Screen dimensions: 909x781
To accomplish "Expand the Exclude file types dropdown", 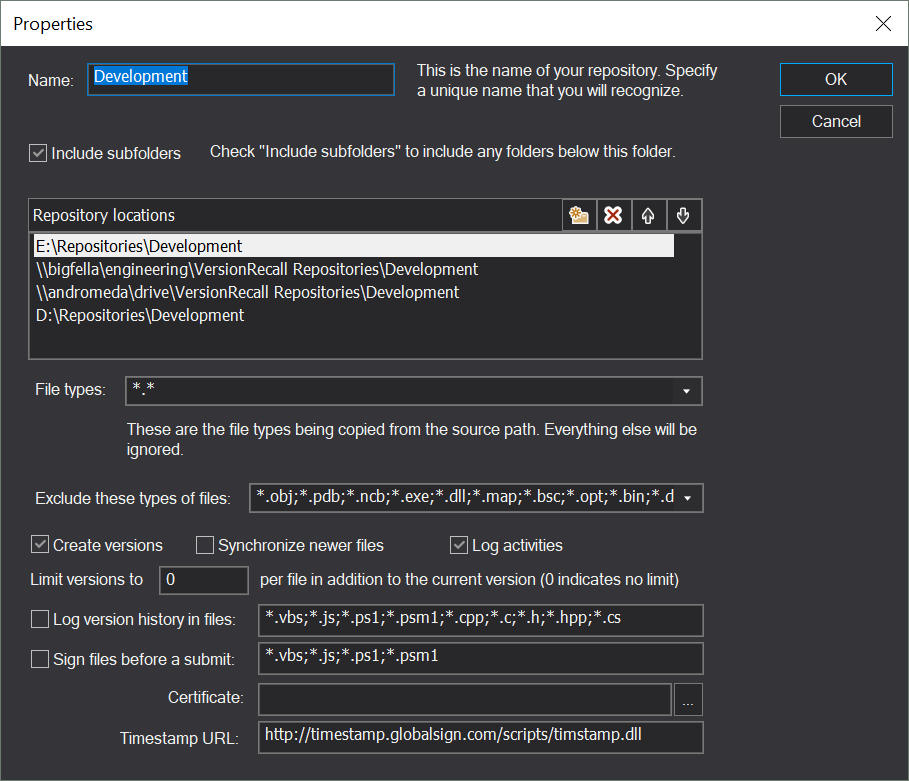I will pyautogui.click(x=688, y=498).
